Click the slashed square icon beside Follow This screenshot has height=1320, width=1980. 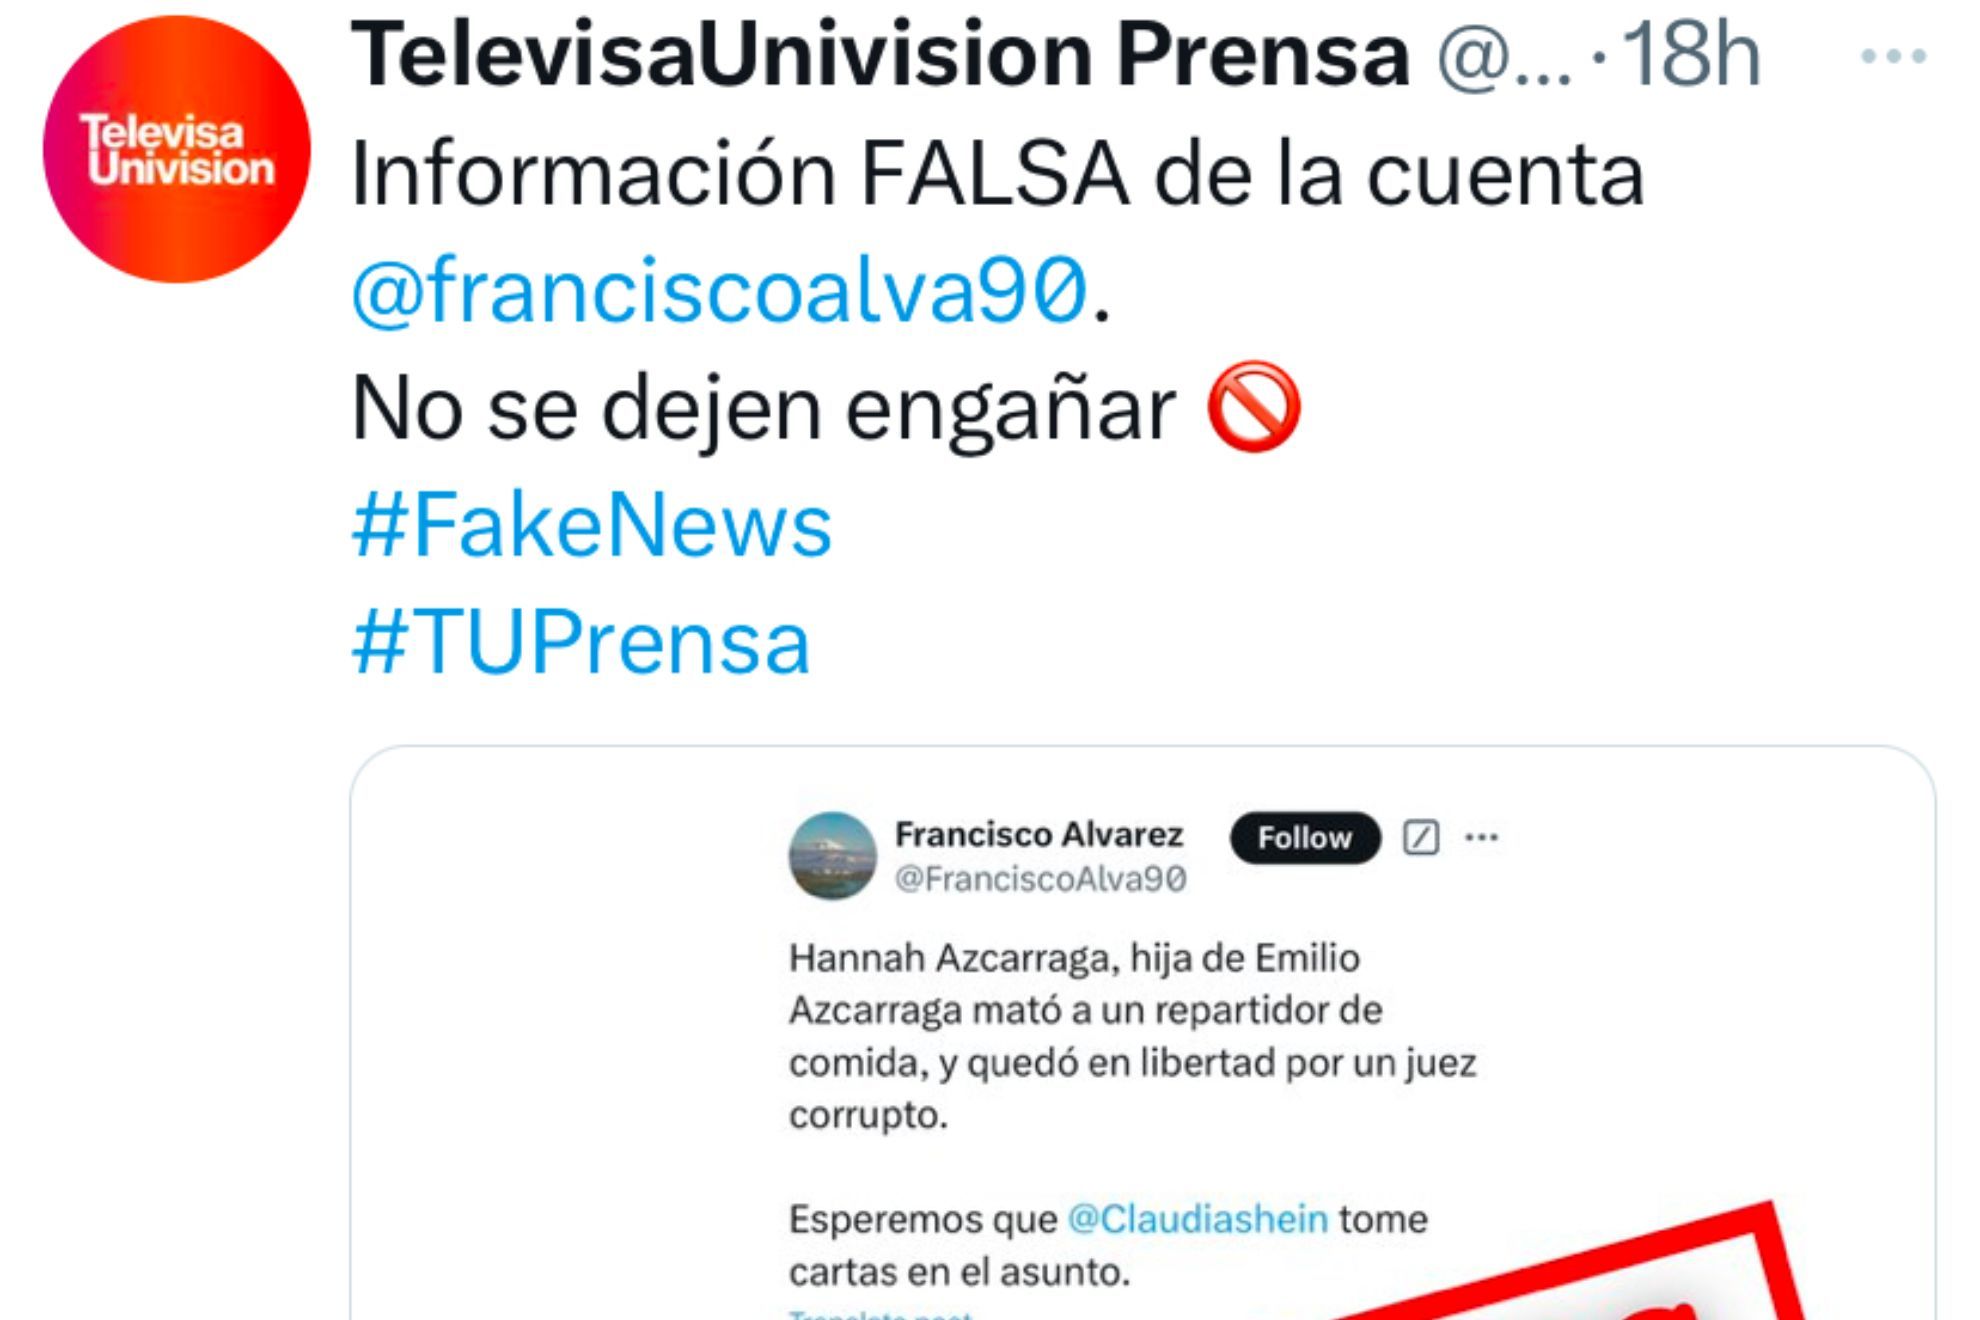pos(1421,837)
